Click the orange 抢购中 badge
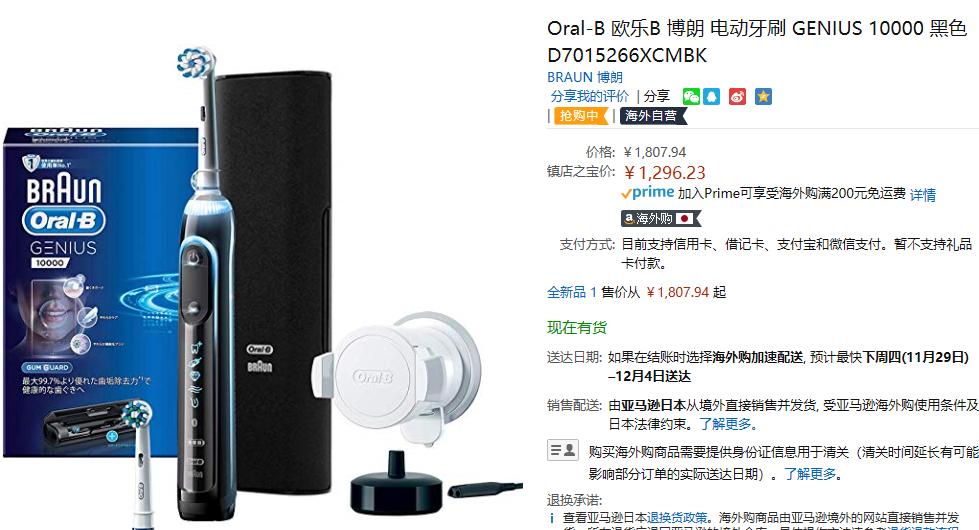979x530 pixels. pyautogui.click(x=581, y=116)
